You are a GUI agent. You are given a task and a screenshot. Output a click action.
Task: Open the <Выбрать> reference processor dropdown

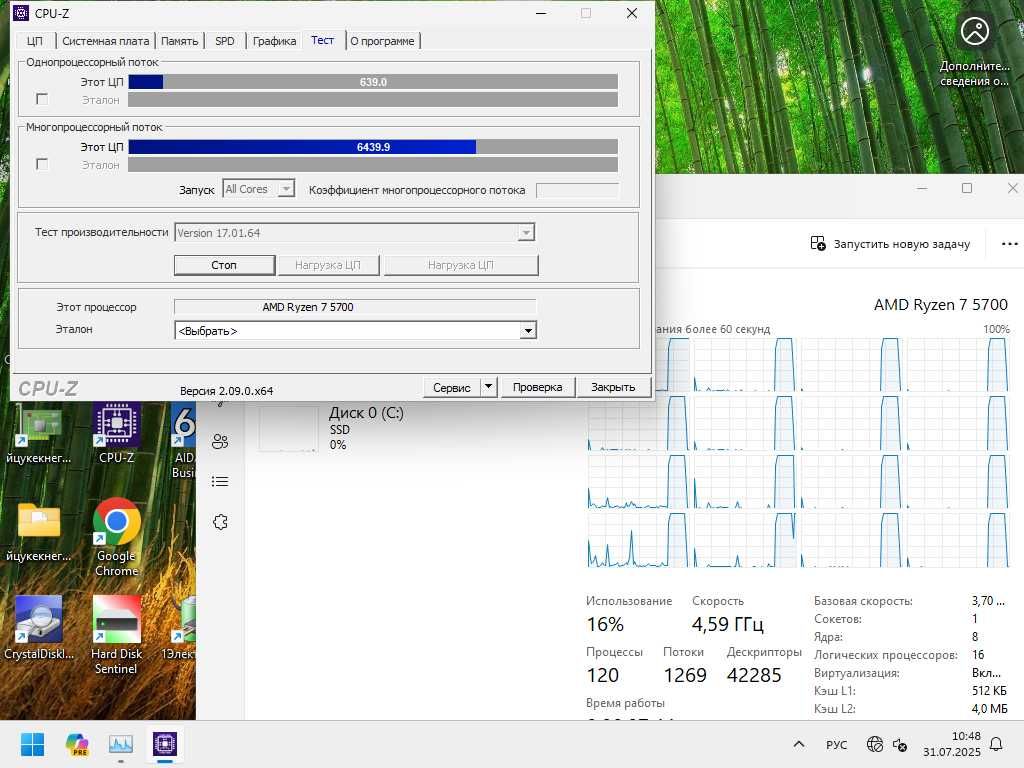(355, 330)
